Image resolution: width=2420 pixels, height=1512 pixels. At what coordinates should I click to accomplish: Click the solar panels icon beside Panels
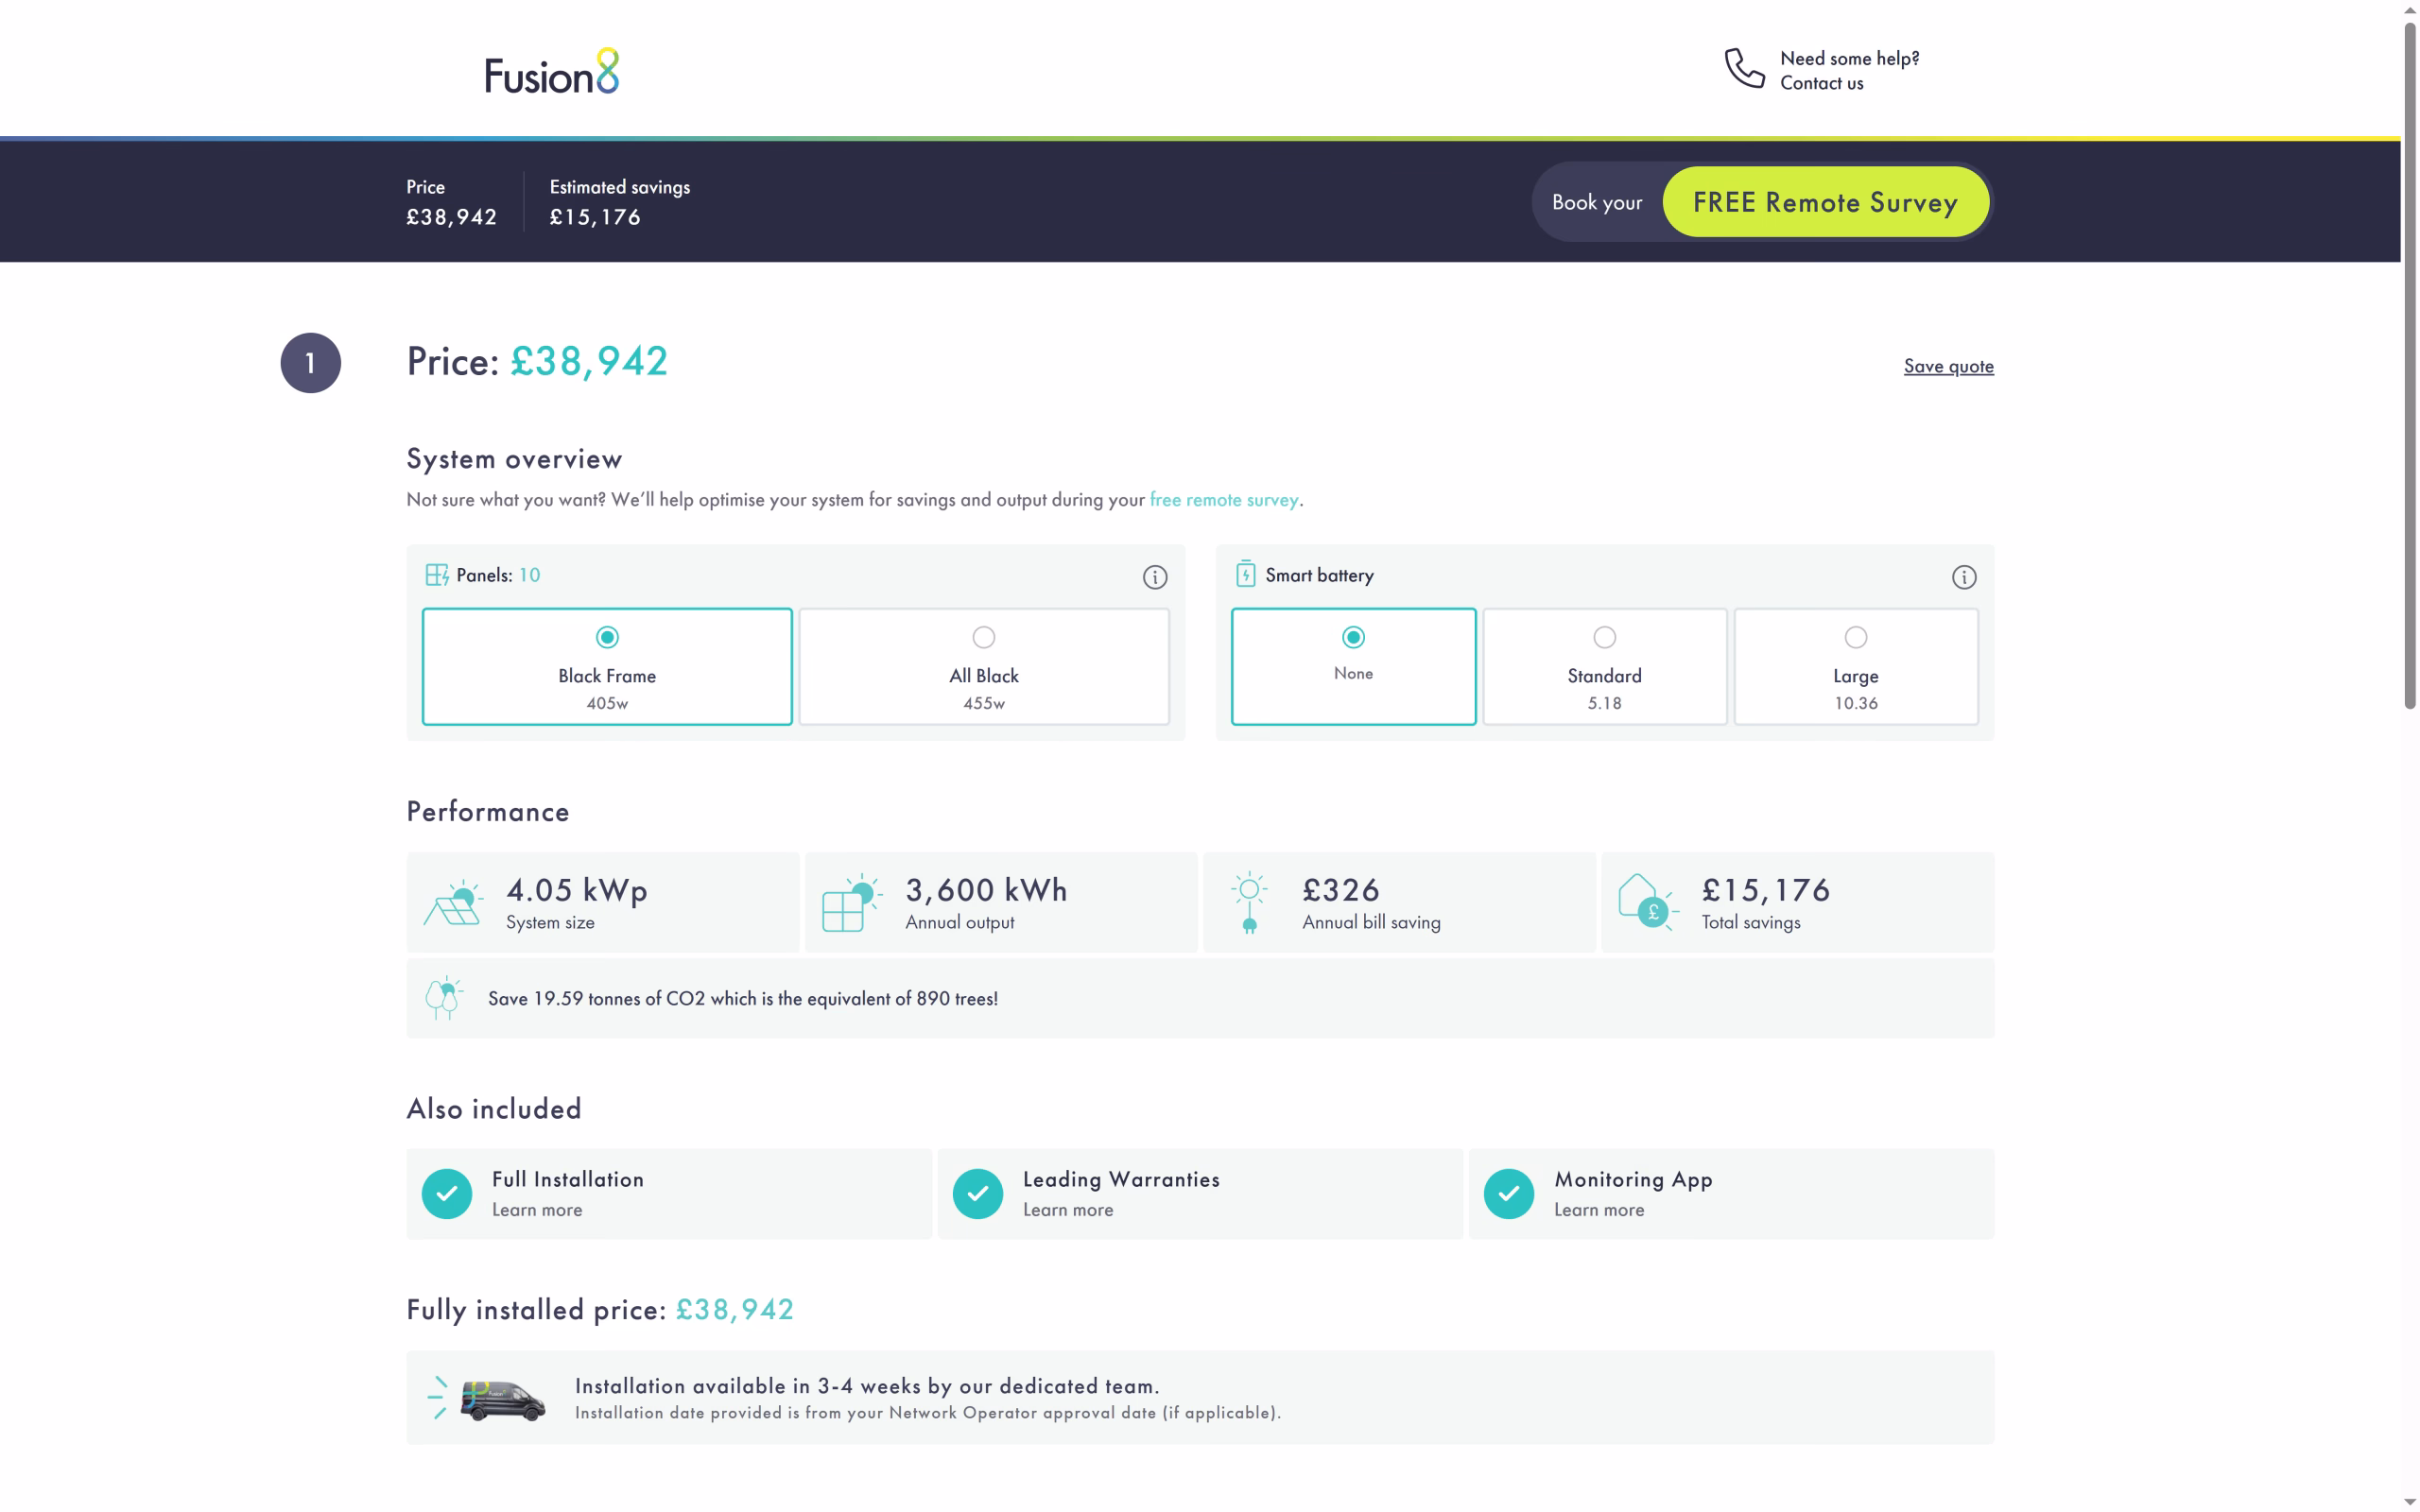437,575
